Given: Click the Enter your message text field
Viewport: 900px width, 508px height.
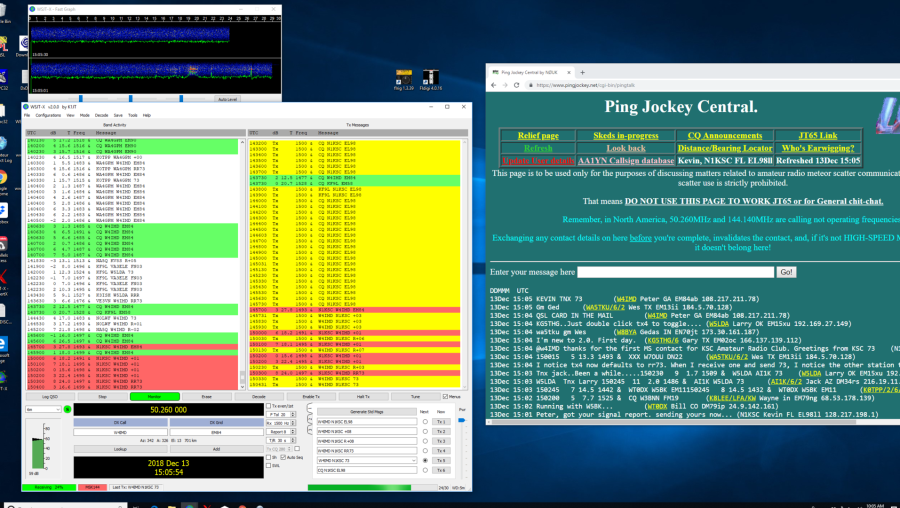Looking at the screenshot, I should [x=675, y=272].
